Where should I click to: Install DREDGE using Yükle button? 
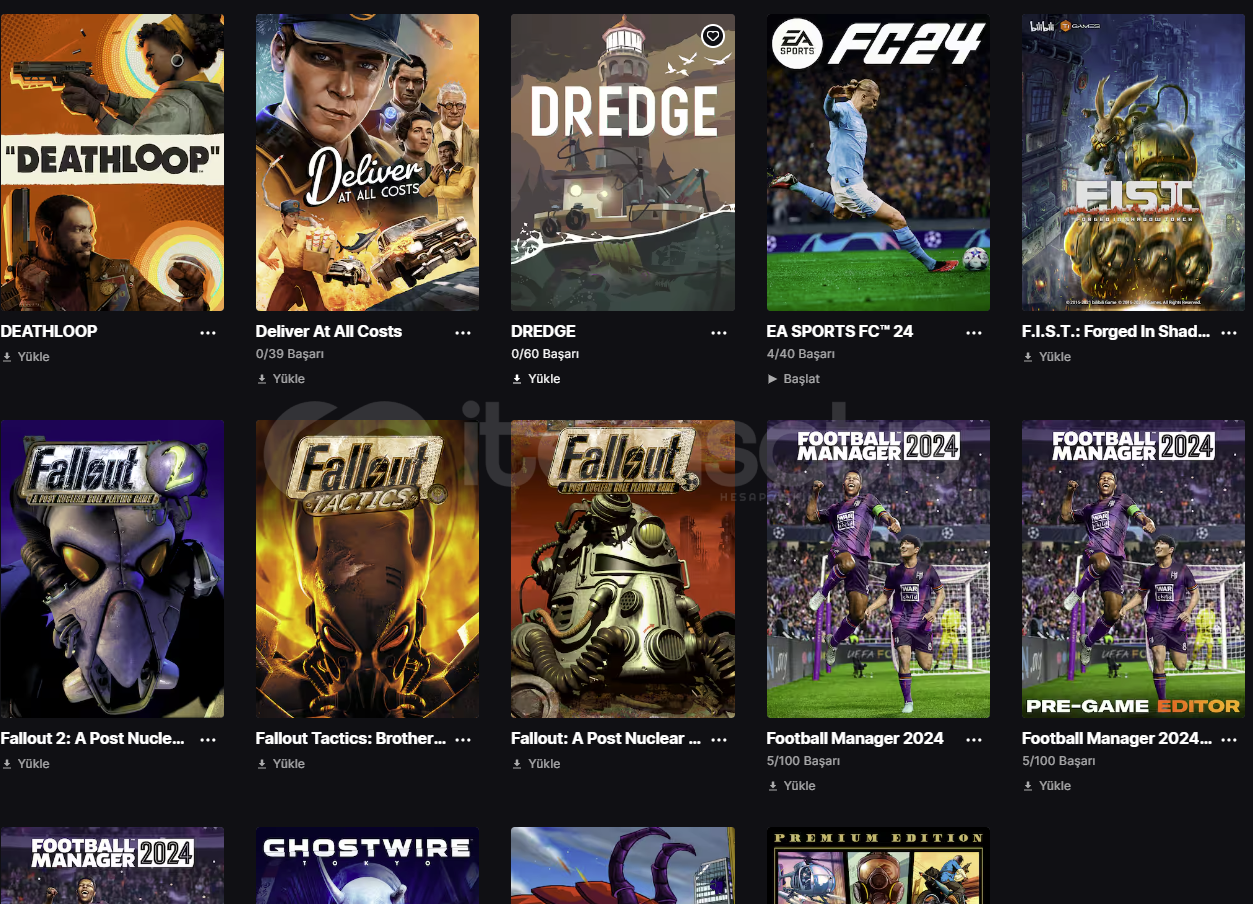[x=536, y=379]
